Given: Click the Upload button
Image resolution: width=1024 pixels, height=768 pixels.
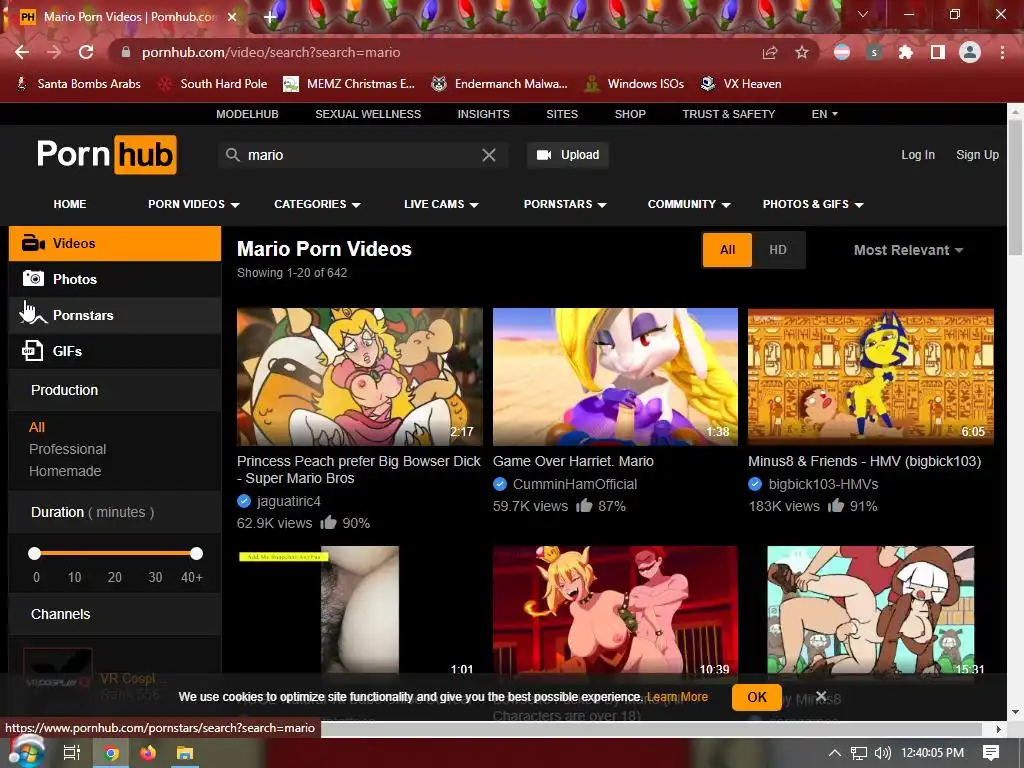Looking at the screenshot, I should (568, 155).
